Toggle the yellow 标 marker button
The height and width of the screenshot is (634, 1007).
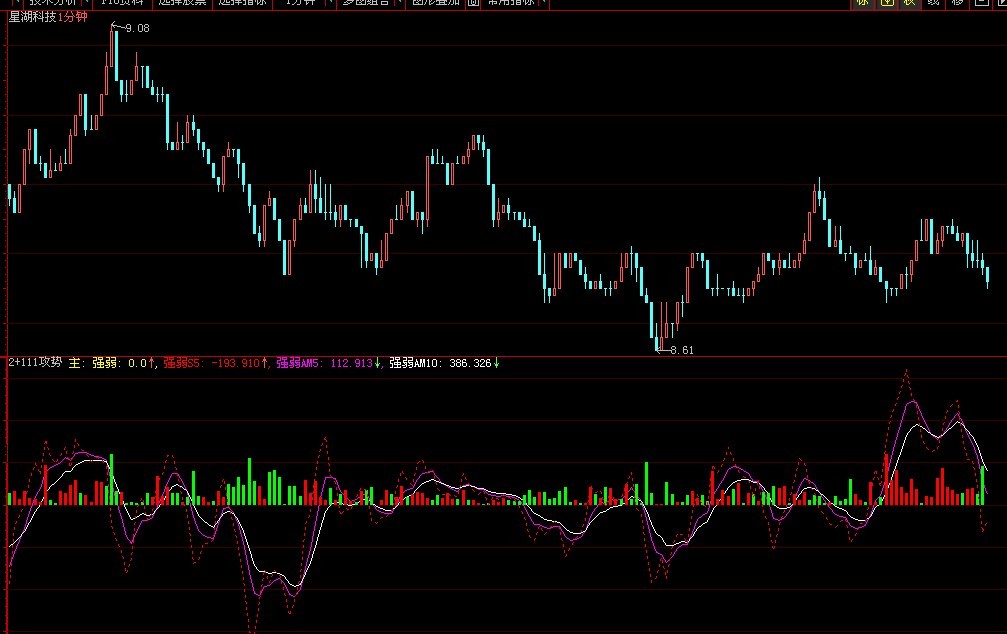[862, 3]
